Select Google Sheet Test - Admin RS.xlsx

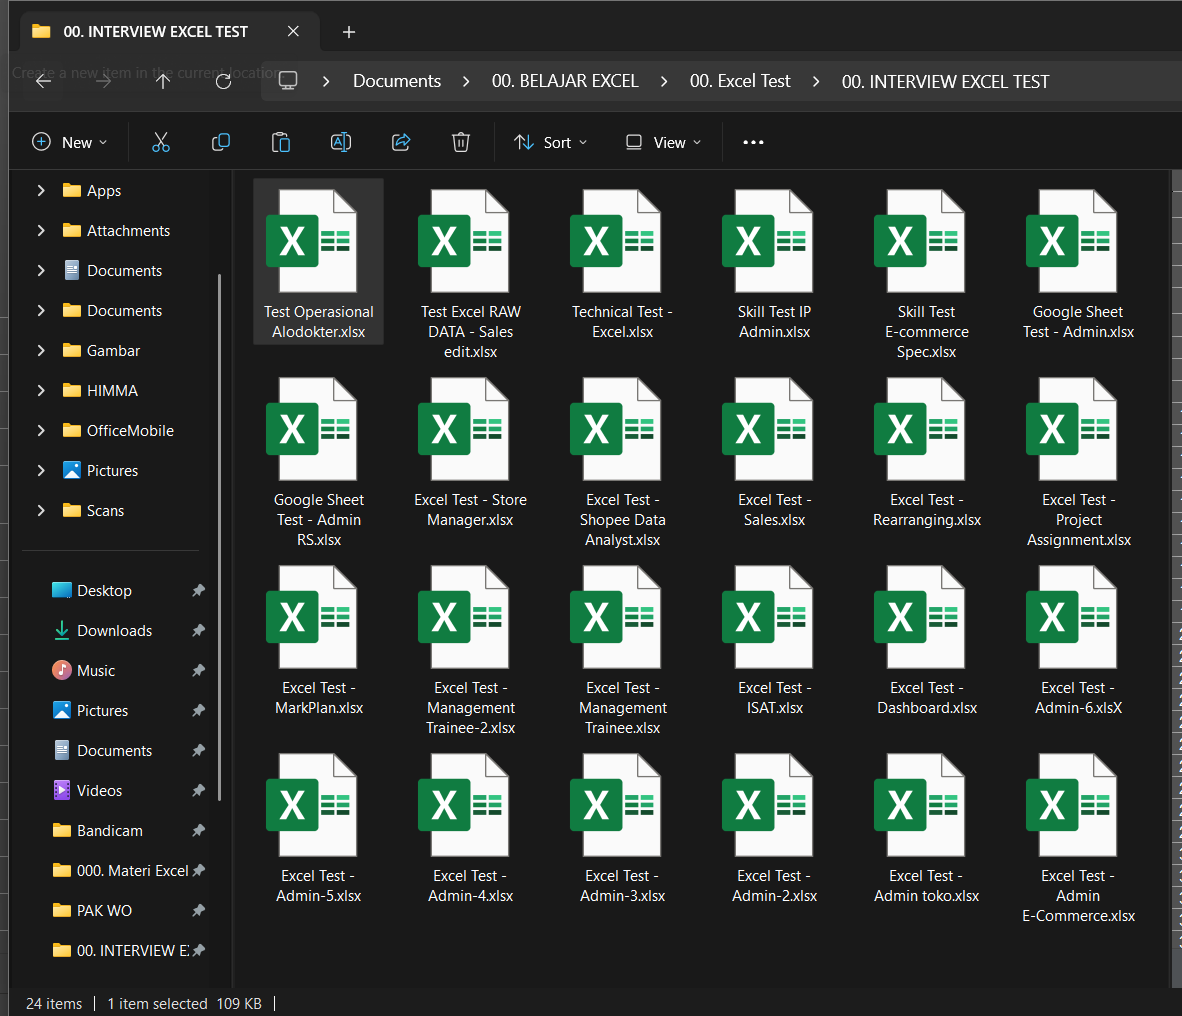tap(318, 460)
